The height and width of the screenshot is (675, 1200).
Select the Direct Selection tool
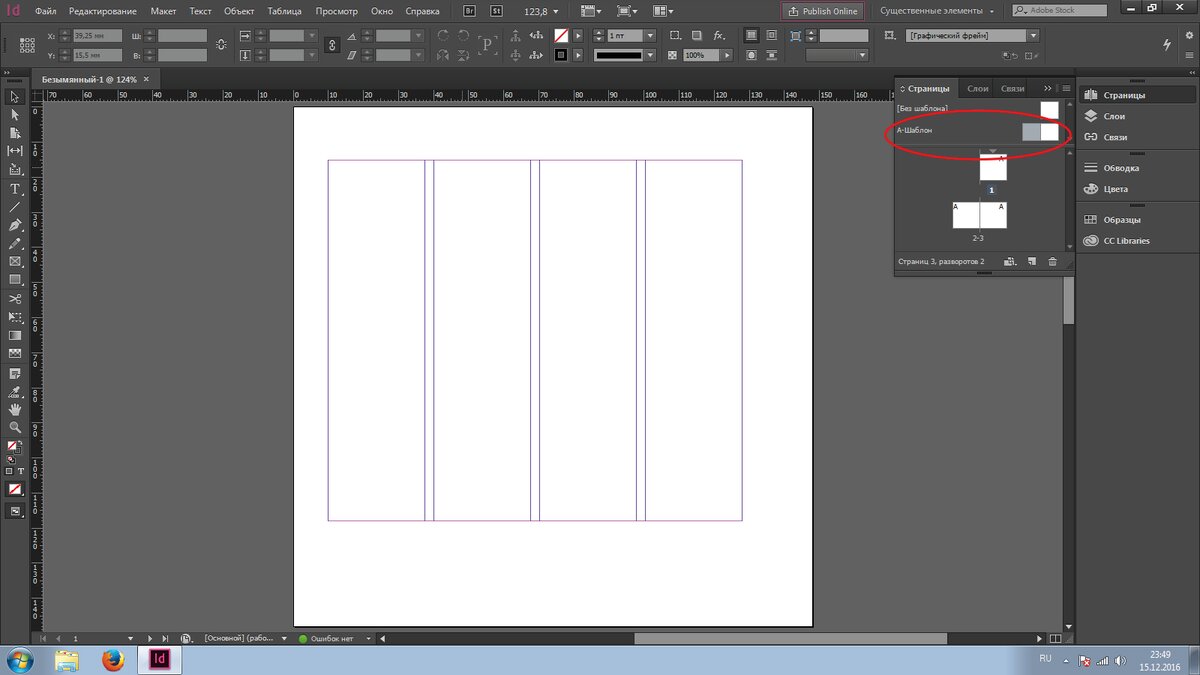15,115
